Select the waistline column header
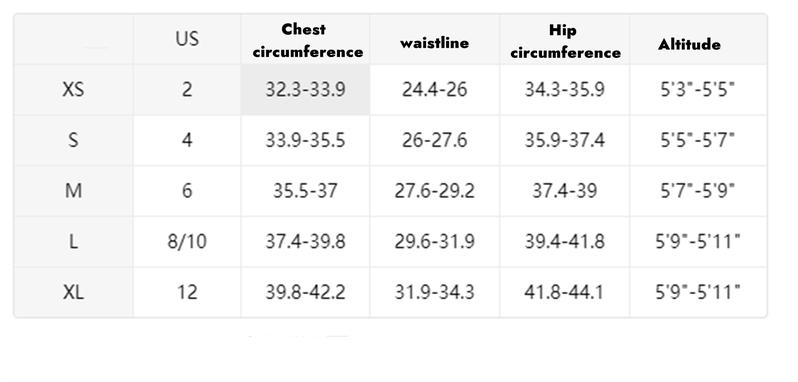 pos(435,40)
